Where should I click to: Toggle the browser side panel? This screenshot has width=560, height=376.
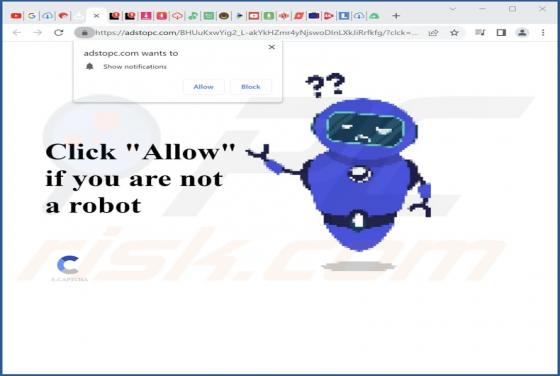pyautogui.click(x=501, y=33)
